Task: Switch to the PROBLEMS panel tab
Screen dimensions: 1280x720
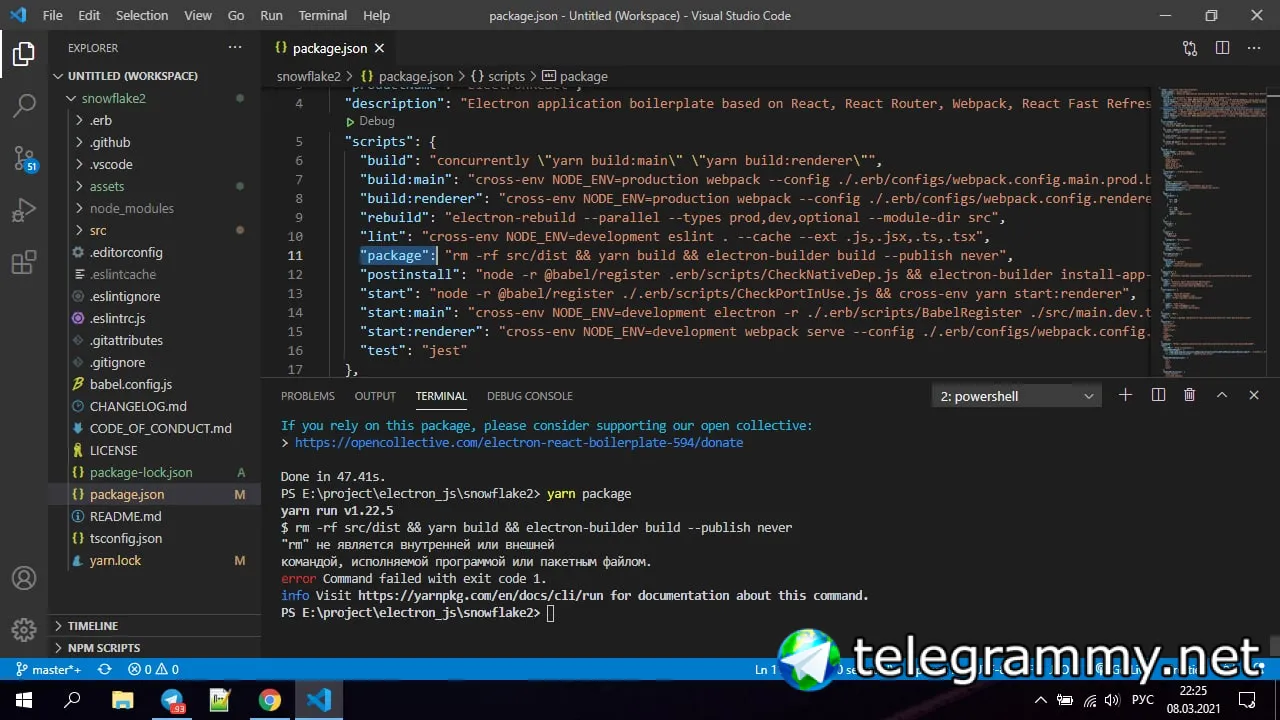Action: [308, 396]
